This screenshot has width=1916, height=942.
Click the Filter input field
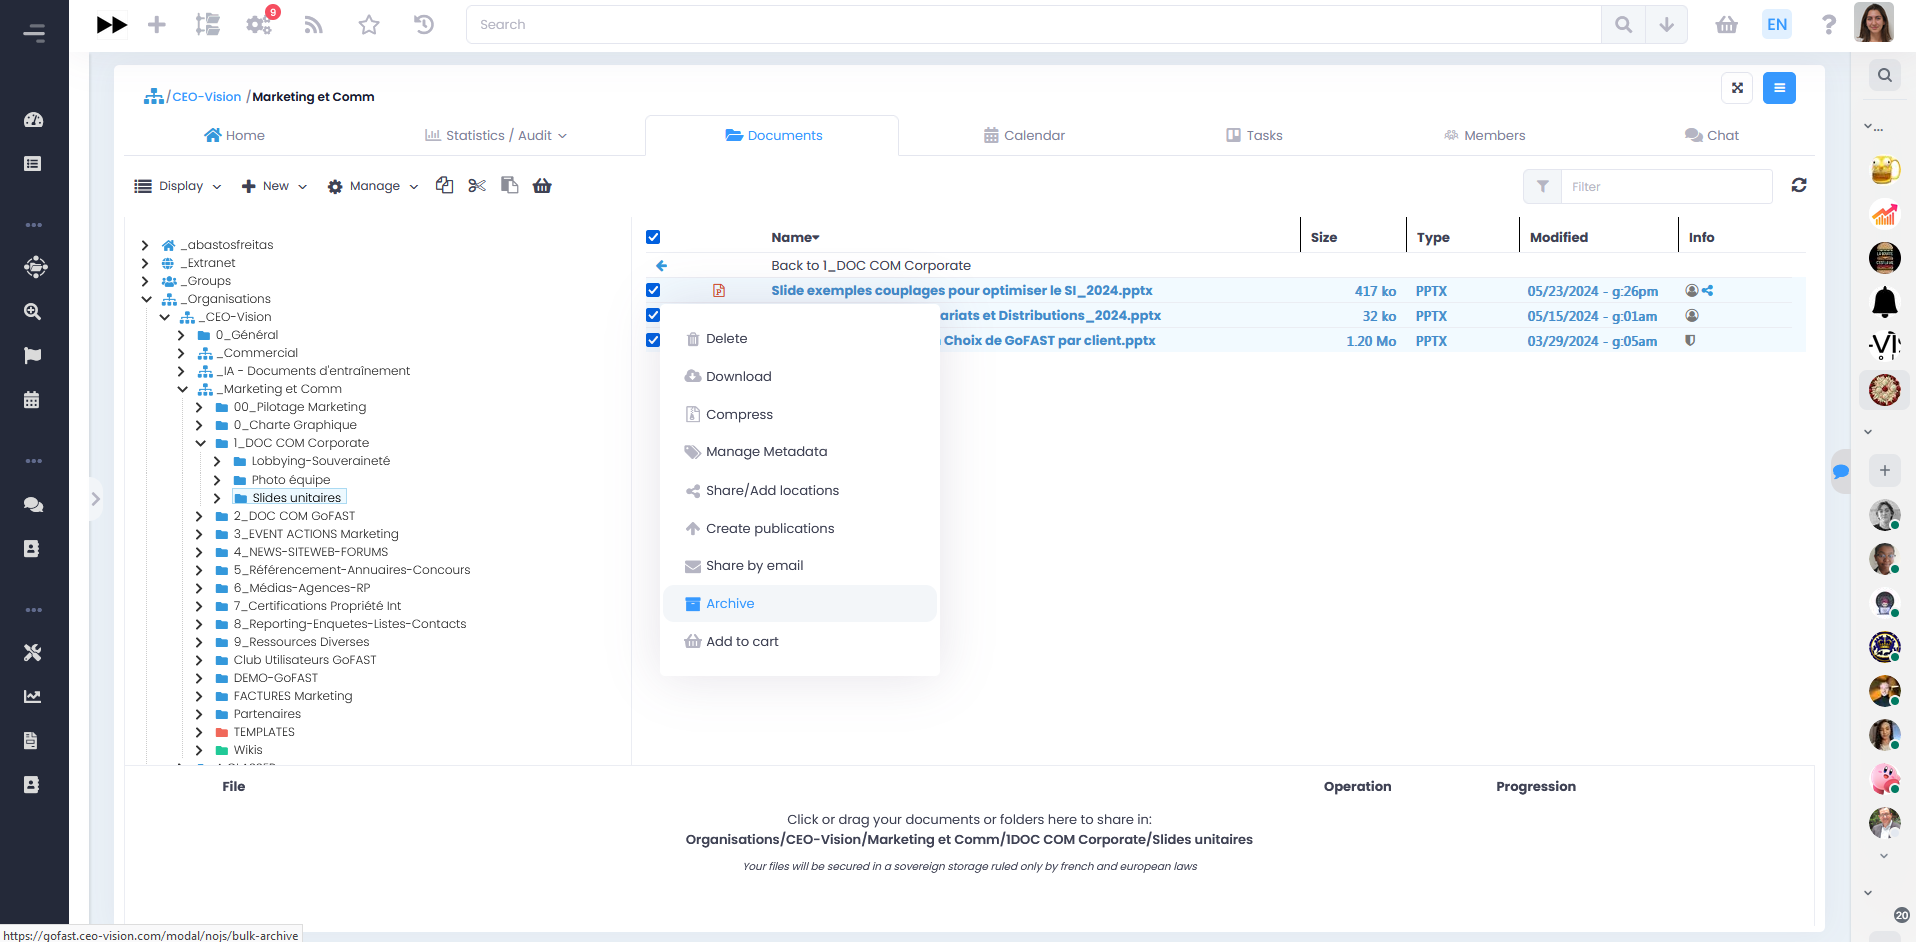click(x=1665, y=187)
